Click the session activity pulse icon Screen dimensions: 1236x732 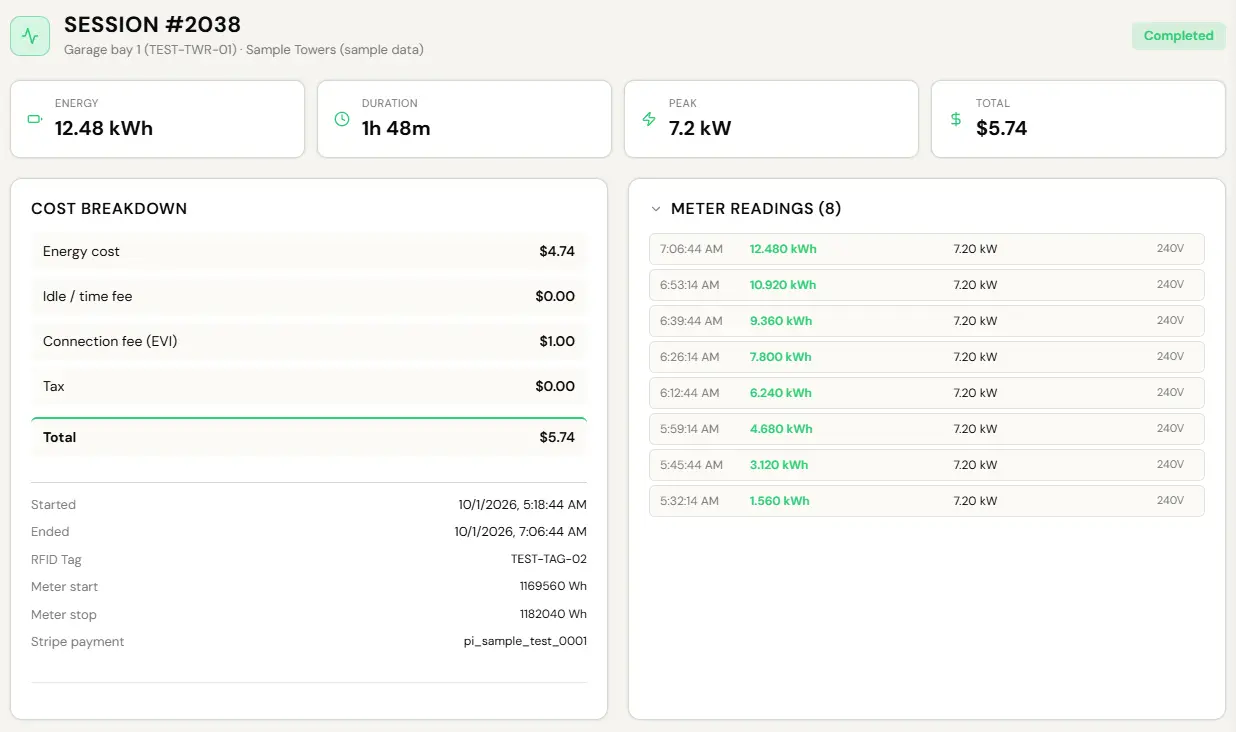coord(30,36)
